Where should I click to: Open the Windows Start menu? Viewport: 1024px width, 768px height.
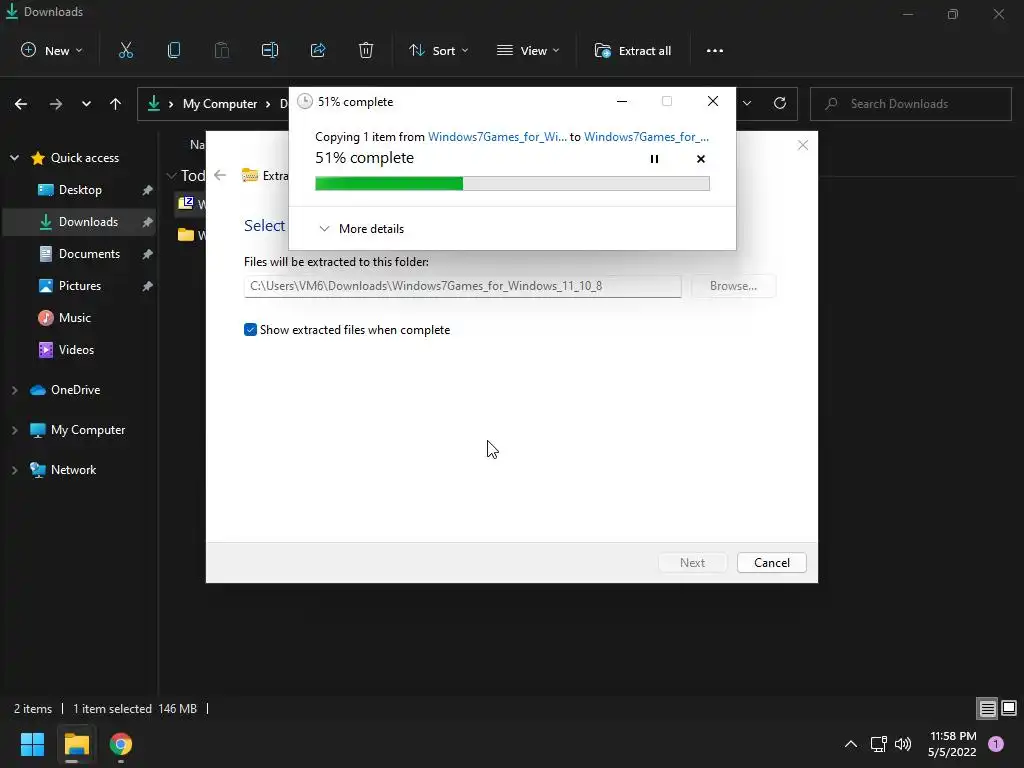pos(32,744)
